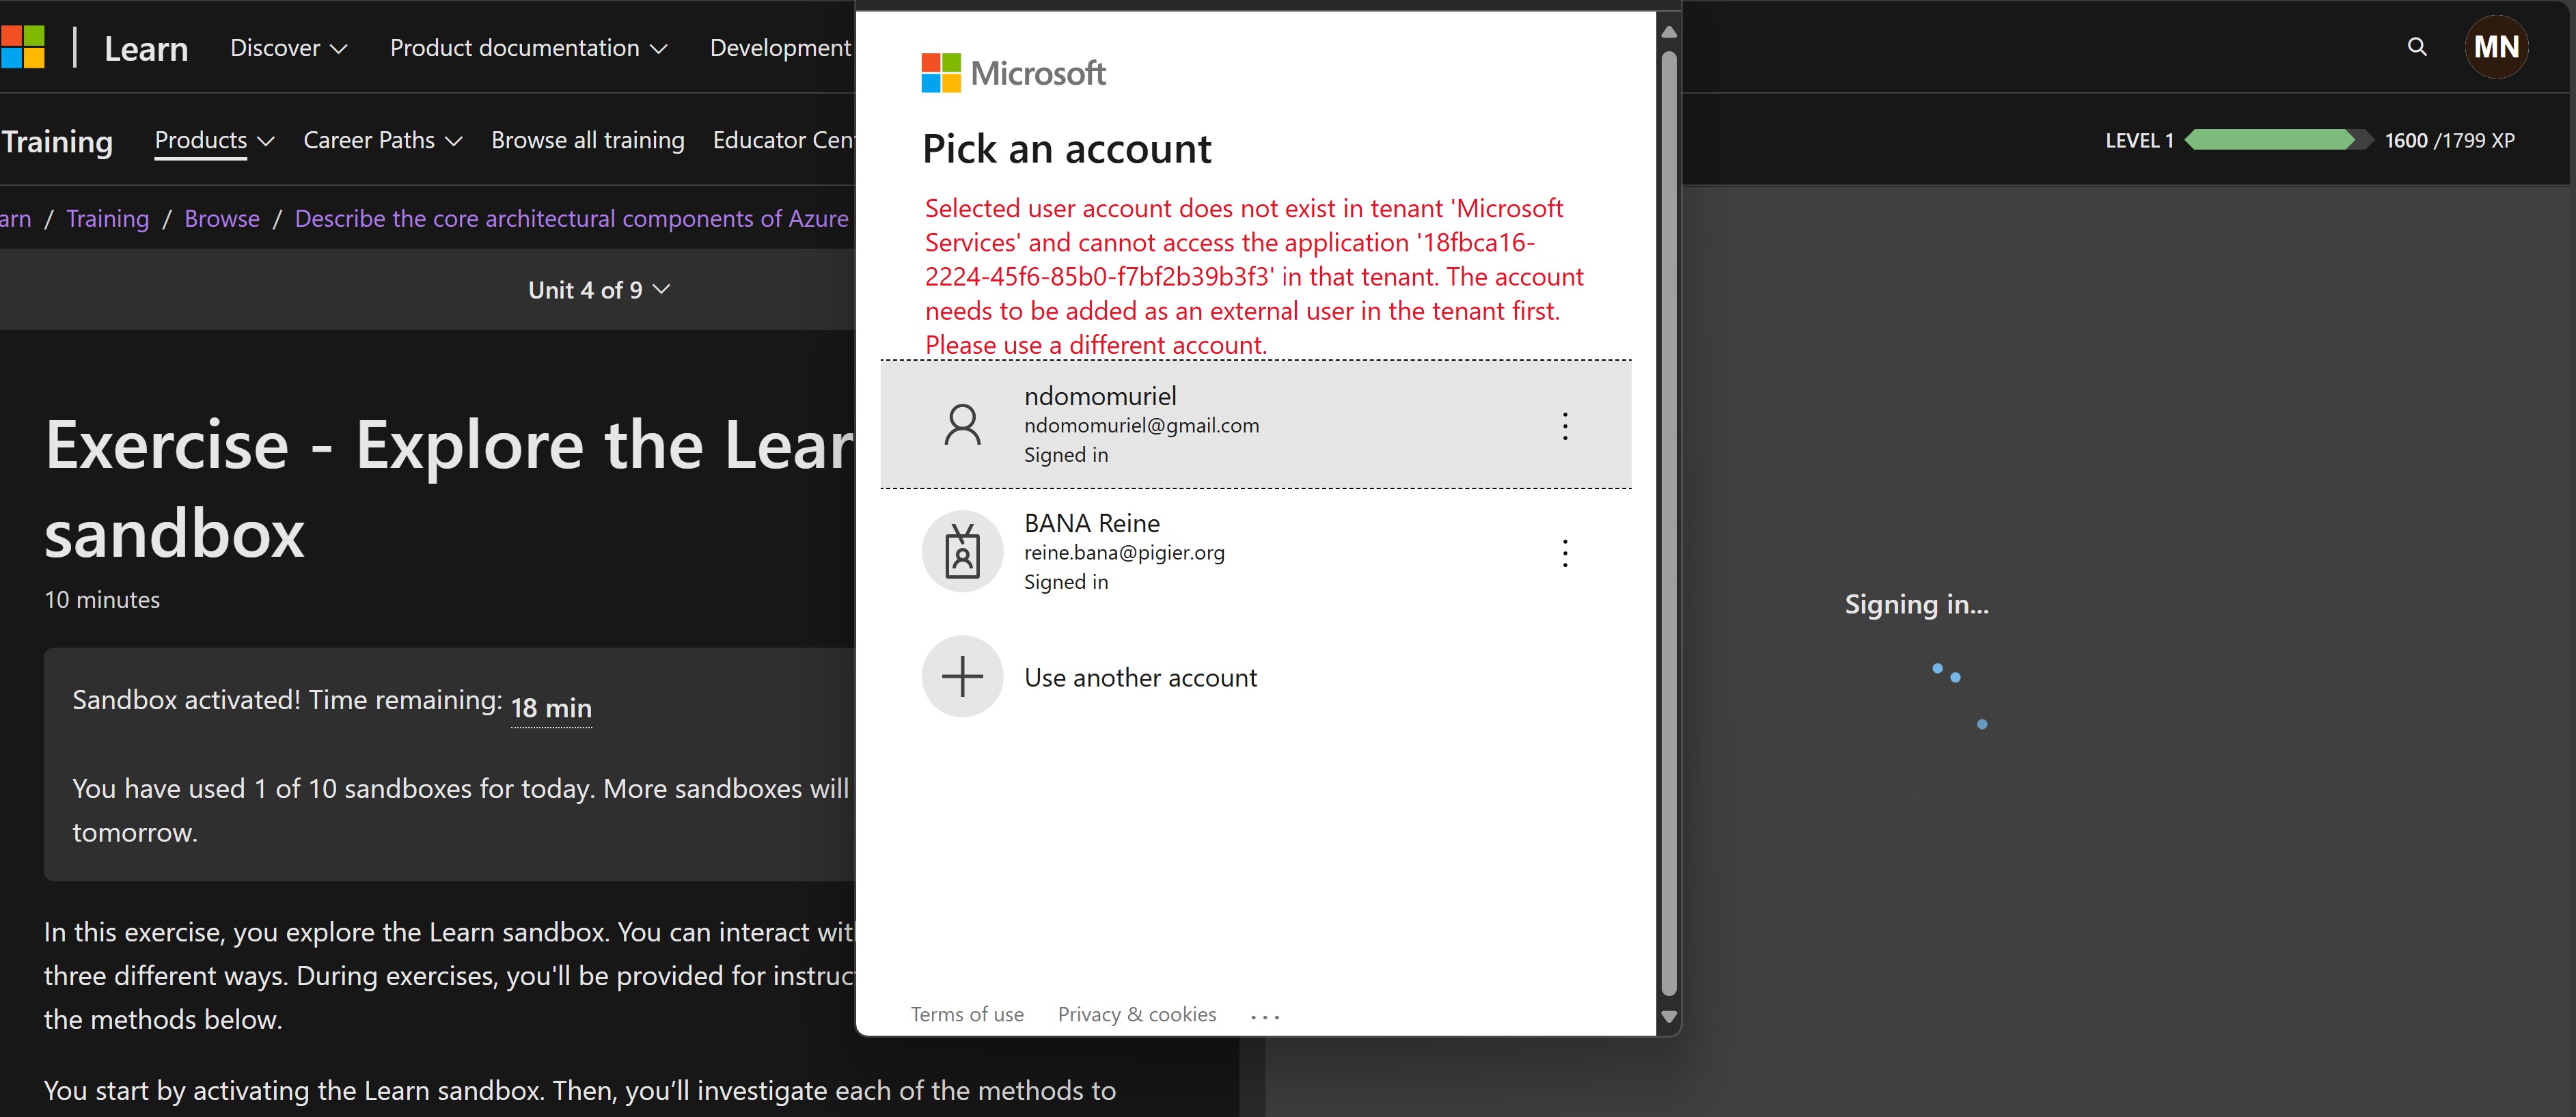Open options menu for BANA Reine account
The image size is (2576, 1117).
click(x=1565, y=553)
